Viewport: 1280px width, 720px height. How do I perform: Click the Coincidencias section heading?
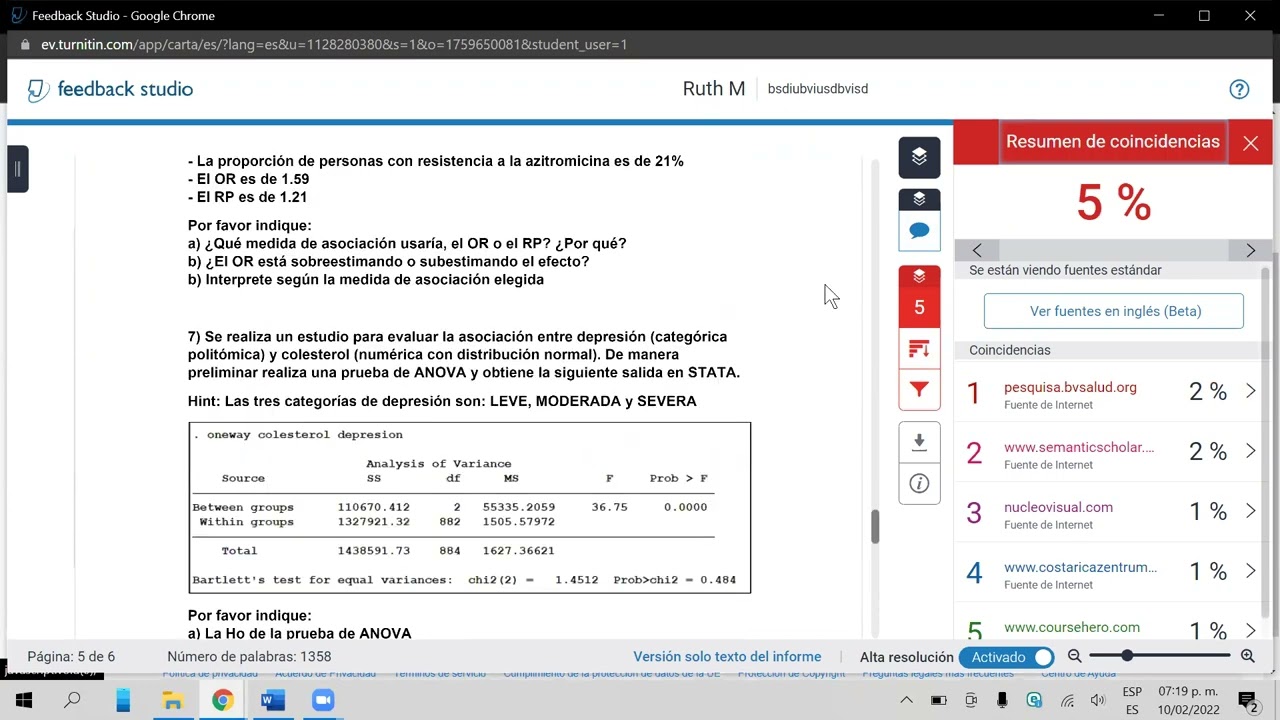point(1010,350)
